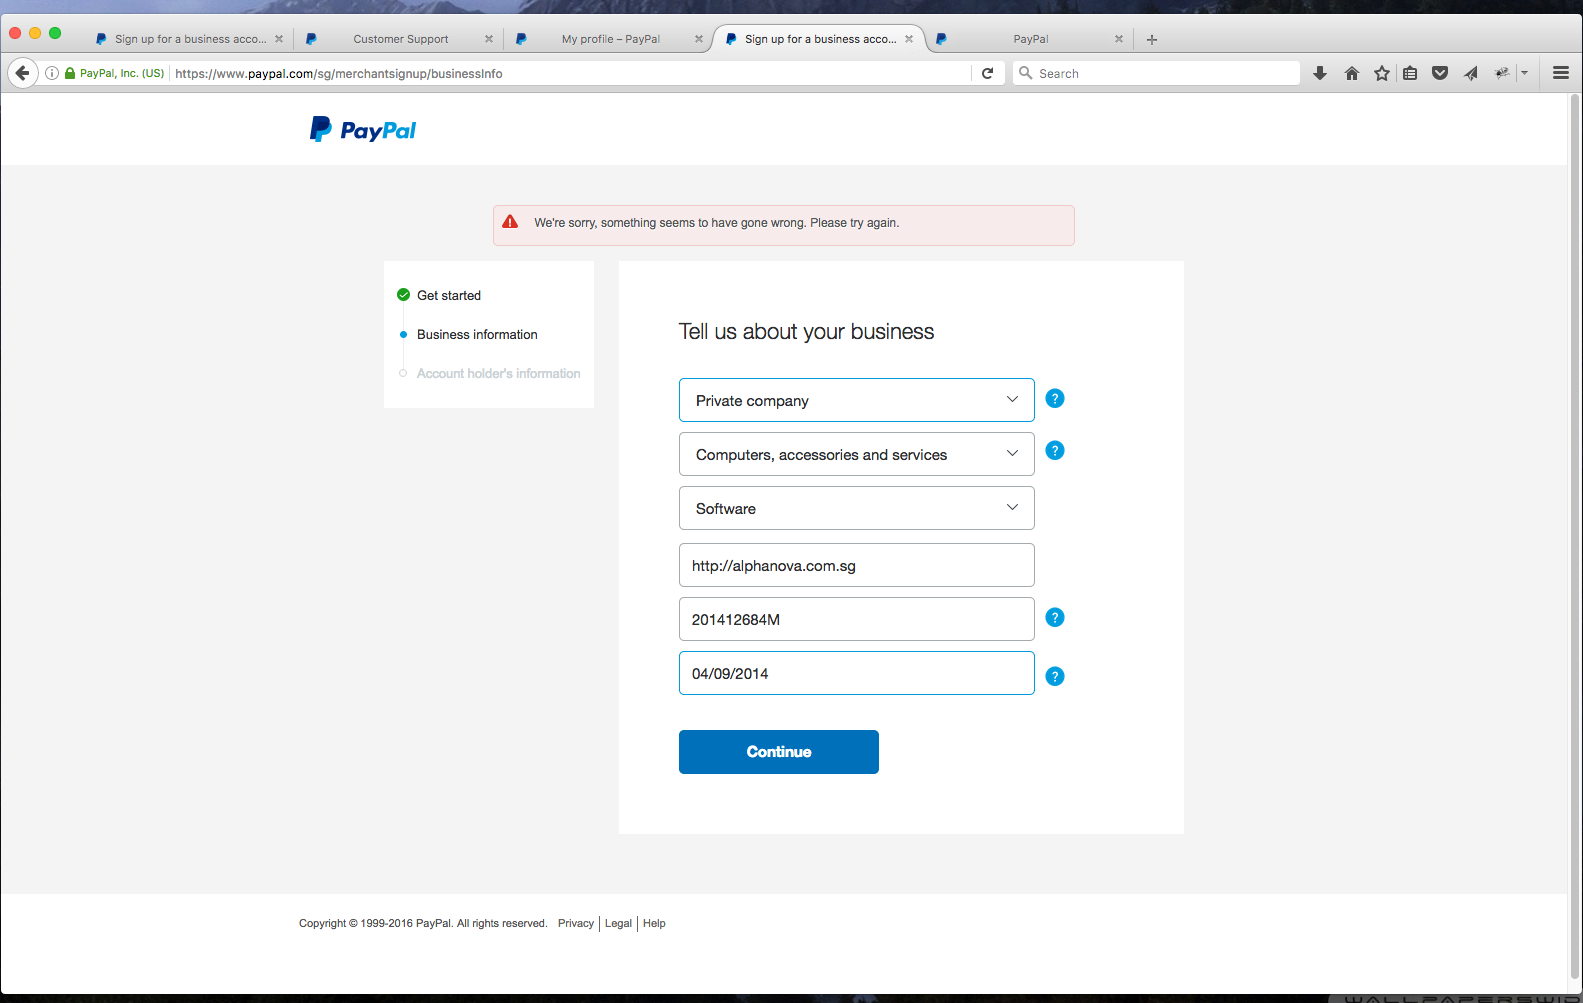Click the browser back arrow button

pyautogui.click(x=23, y=73)
